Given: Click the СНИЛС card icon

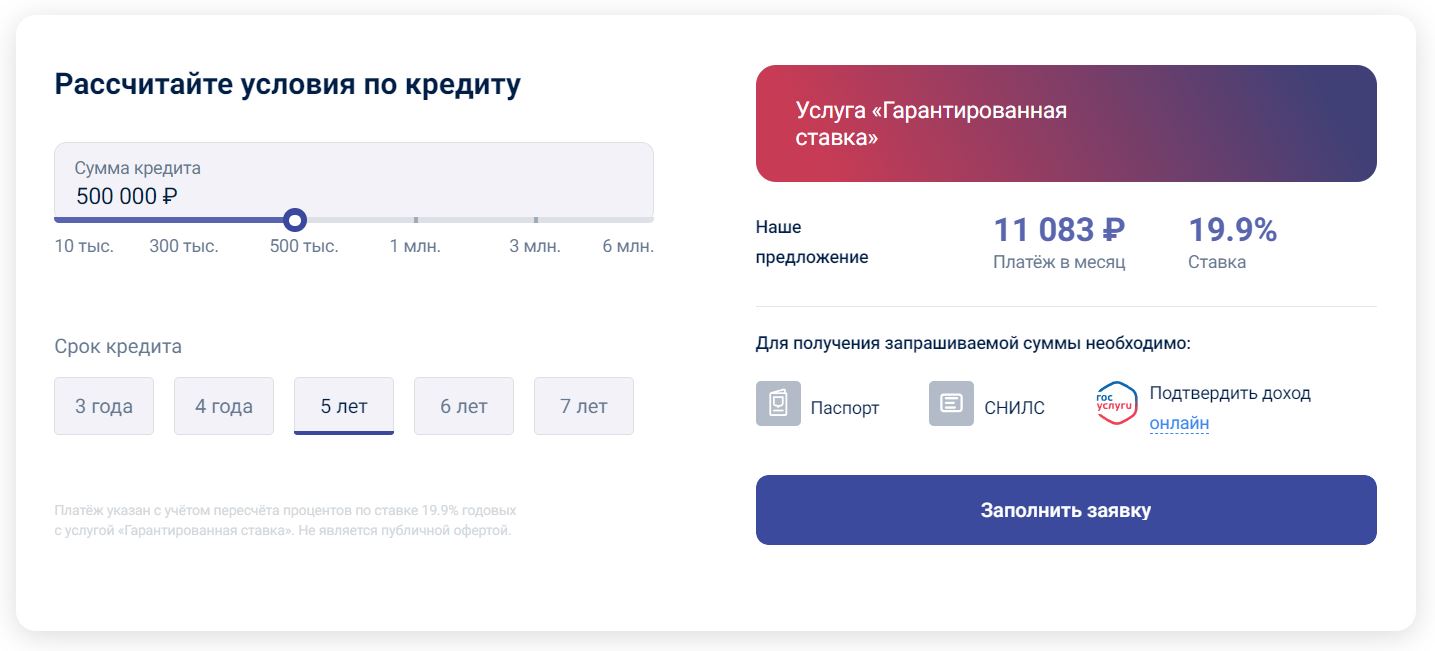Looking at the screenshot, I should (951, 404).
